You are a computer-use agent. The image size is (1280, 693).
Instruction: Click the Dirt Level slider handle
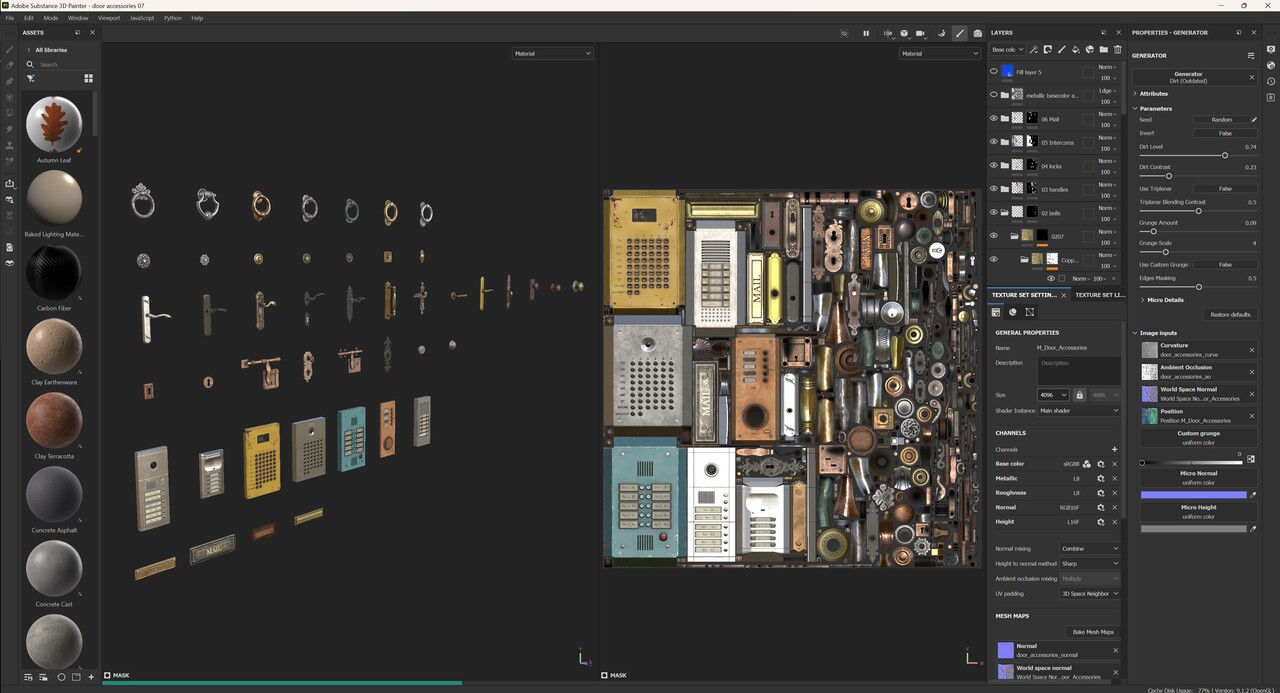coord(1225,155)
